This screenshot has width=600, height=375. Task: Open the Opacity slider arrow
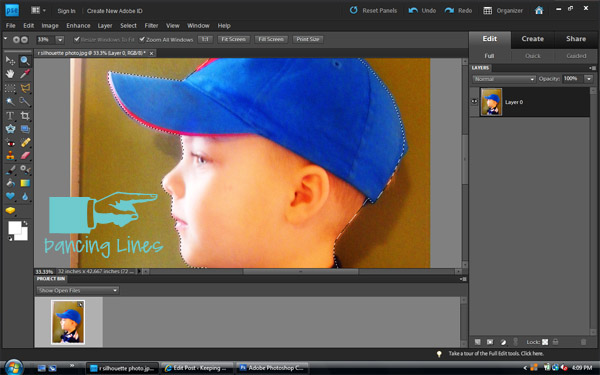point(589,79)
